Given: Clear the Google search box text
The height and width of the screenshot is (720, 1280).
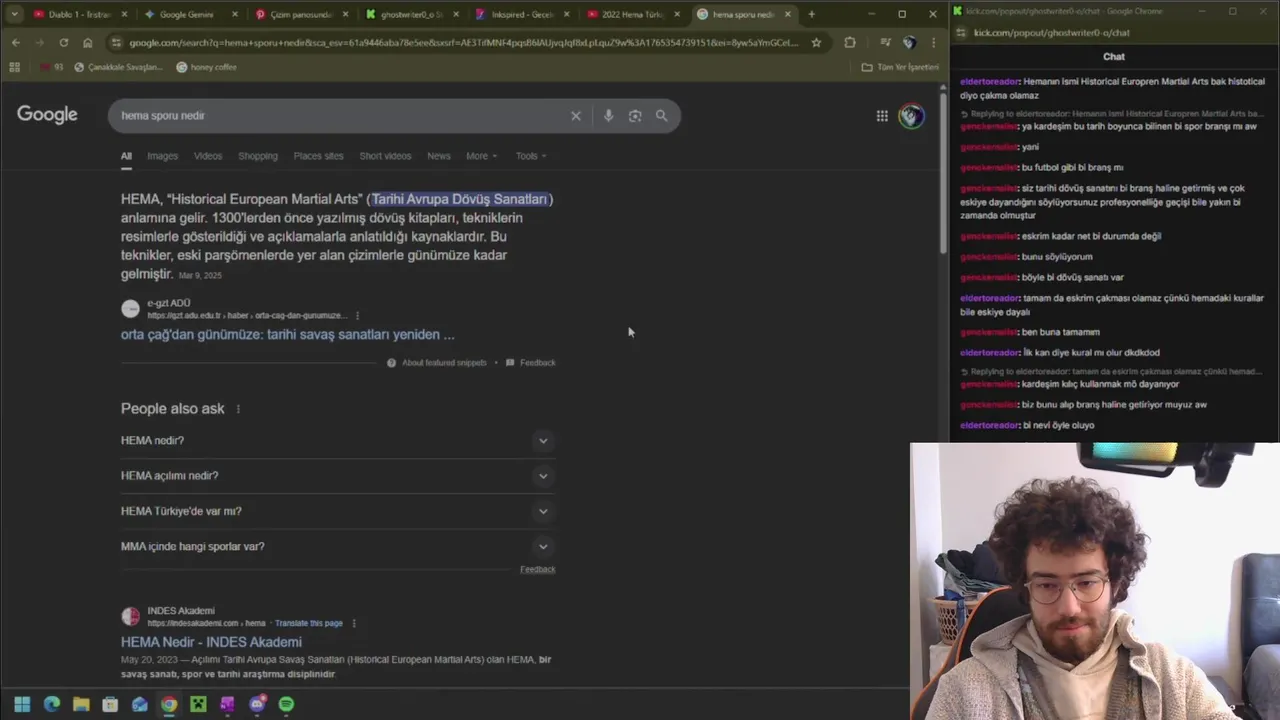Looking at the screenshot, I should [576, 116].
